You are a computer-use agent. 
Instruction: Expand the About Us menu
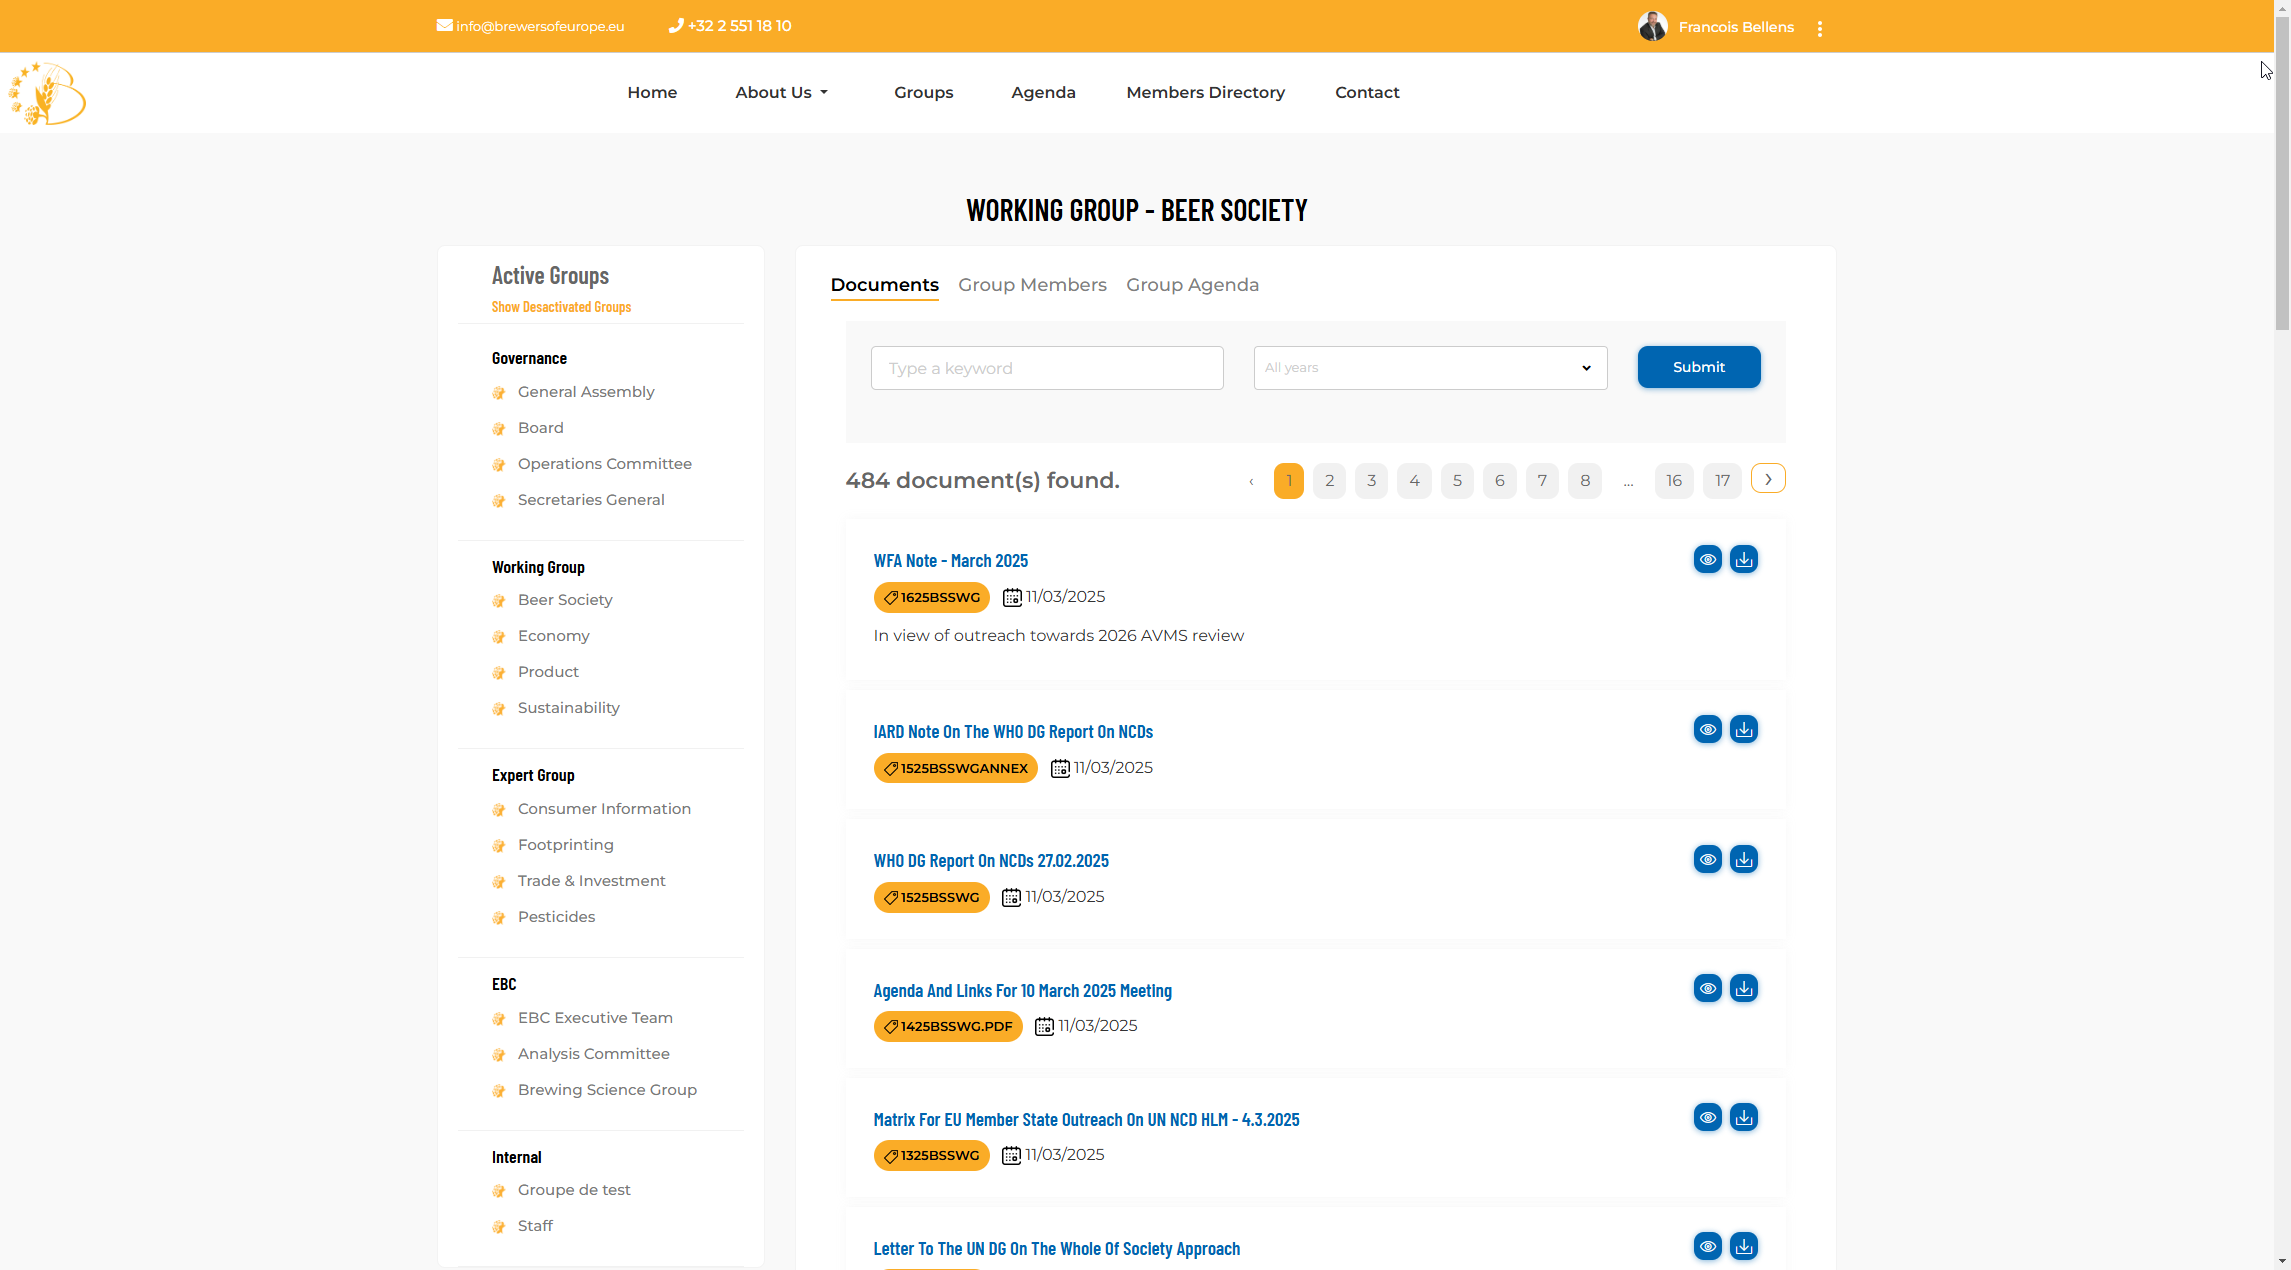click(x=781, y=92)
